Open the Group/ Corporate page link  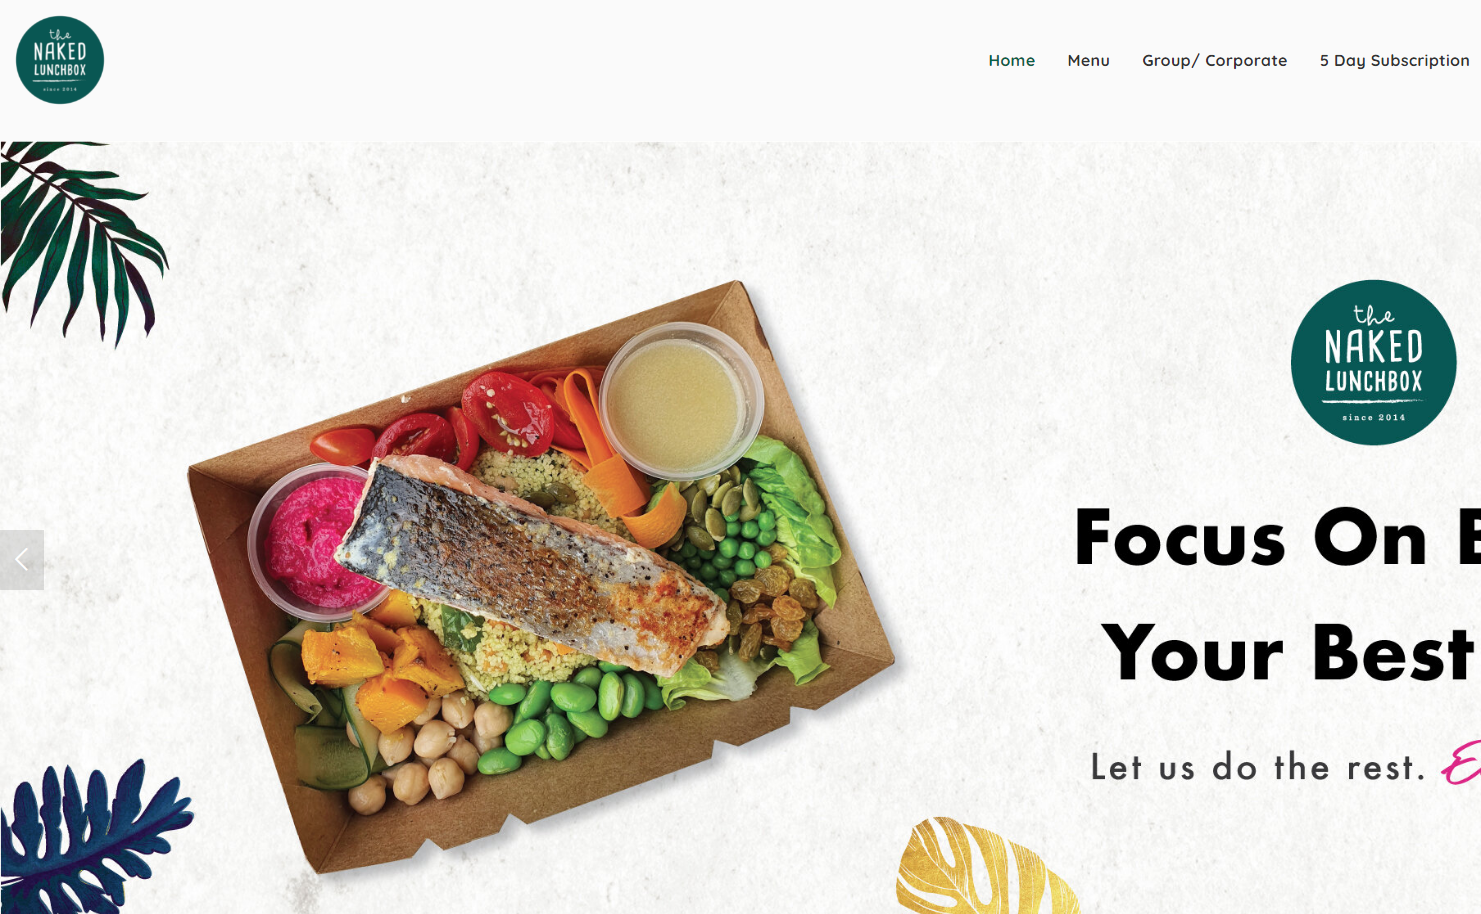point(1214,60)
